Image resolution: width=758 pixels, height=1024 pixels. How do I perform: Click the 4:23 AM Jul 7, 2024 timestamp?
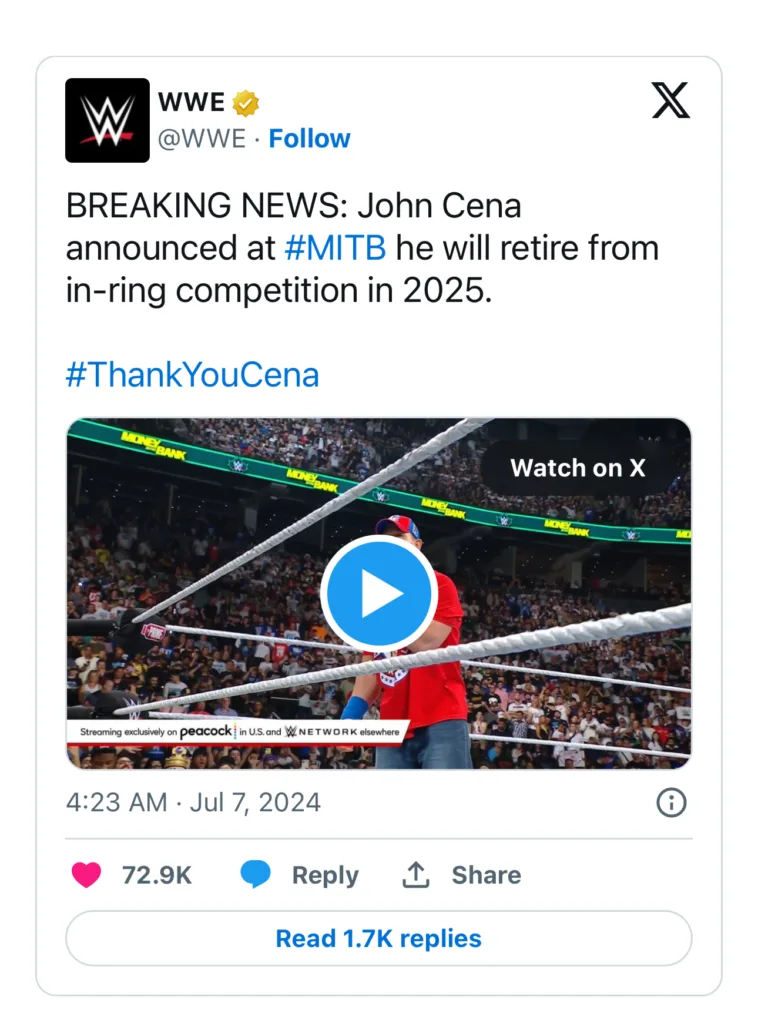point(193,802)
